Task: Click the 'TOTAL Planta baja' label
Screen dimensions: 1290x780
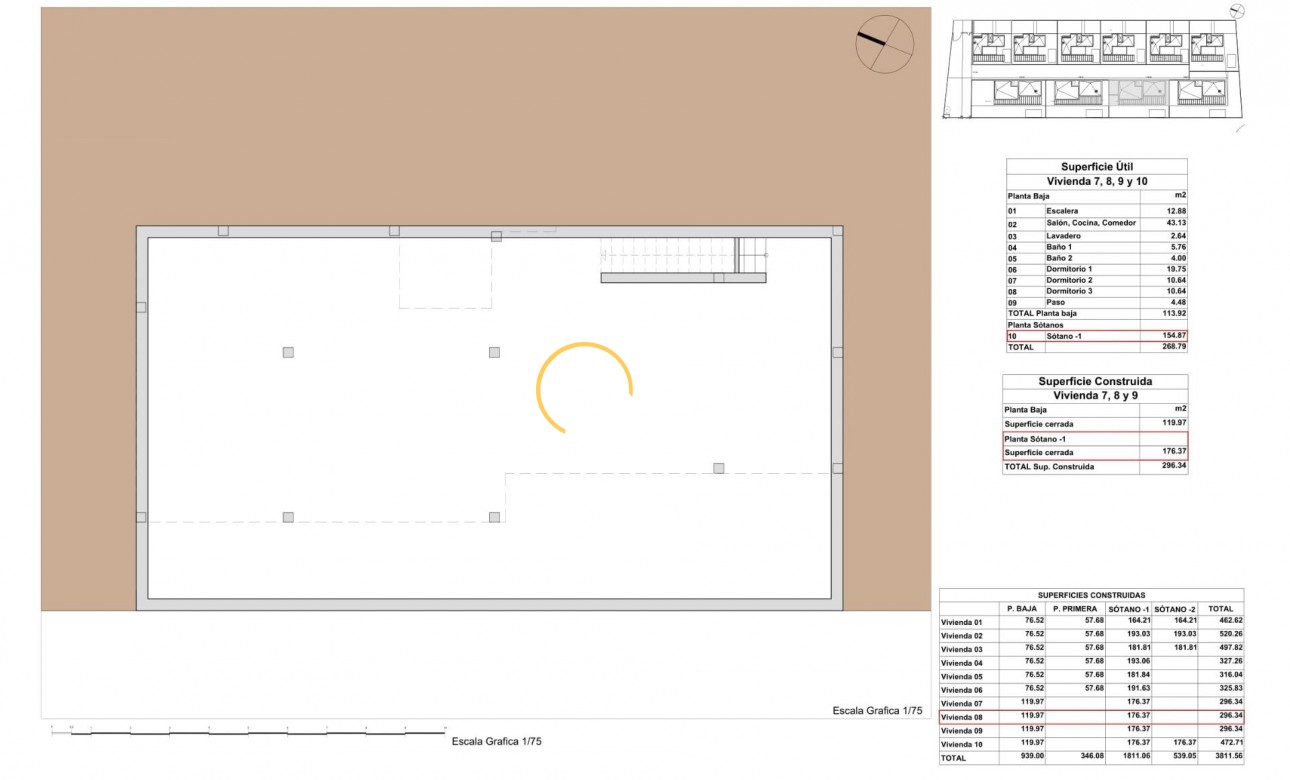Action: [1042, 314]
